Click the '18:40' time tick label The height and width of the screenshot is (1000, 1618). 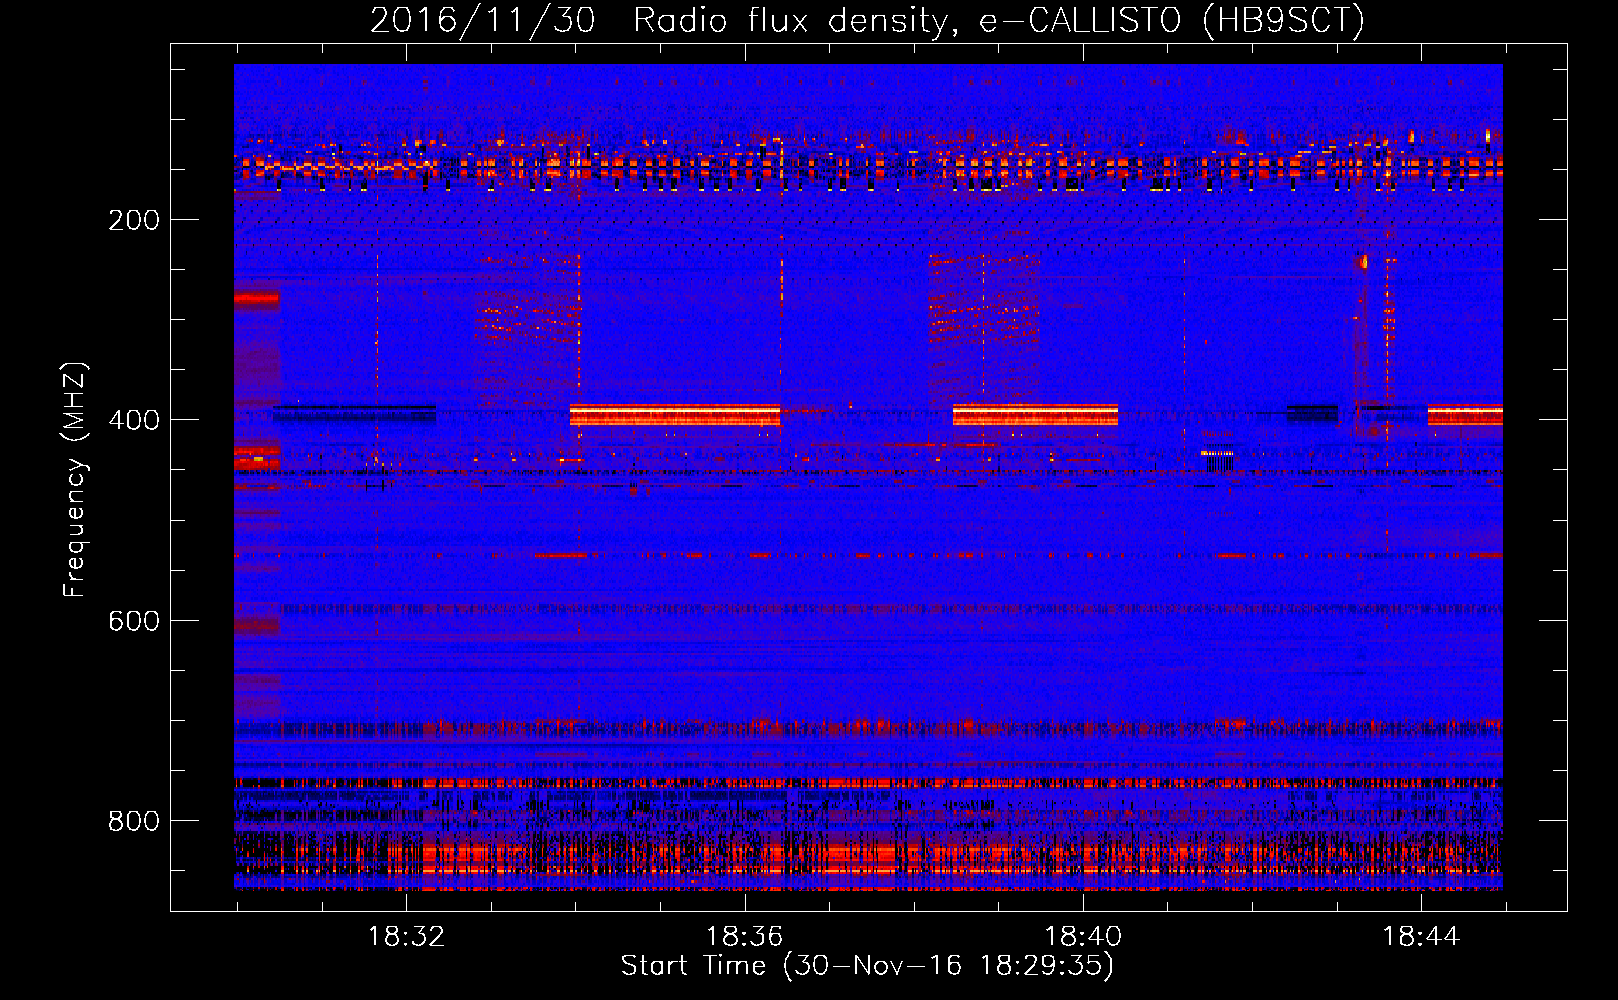tap(1083, 937)
